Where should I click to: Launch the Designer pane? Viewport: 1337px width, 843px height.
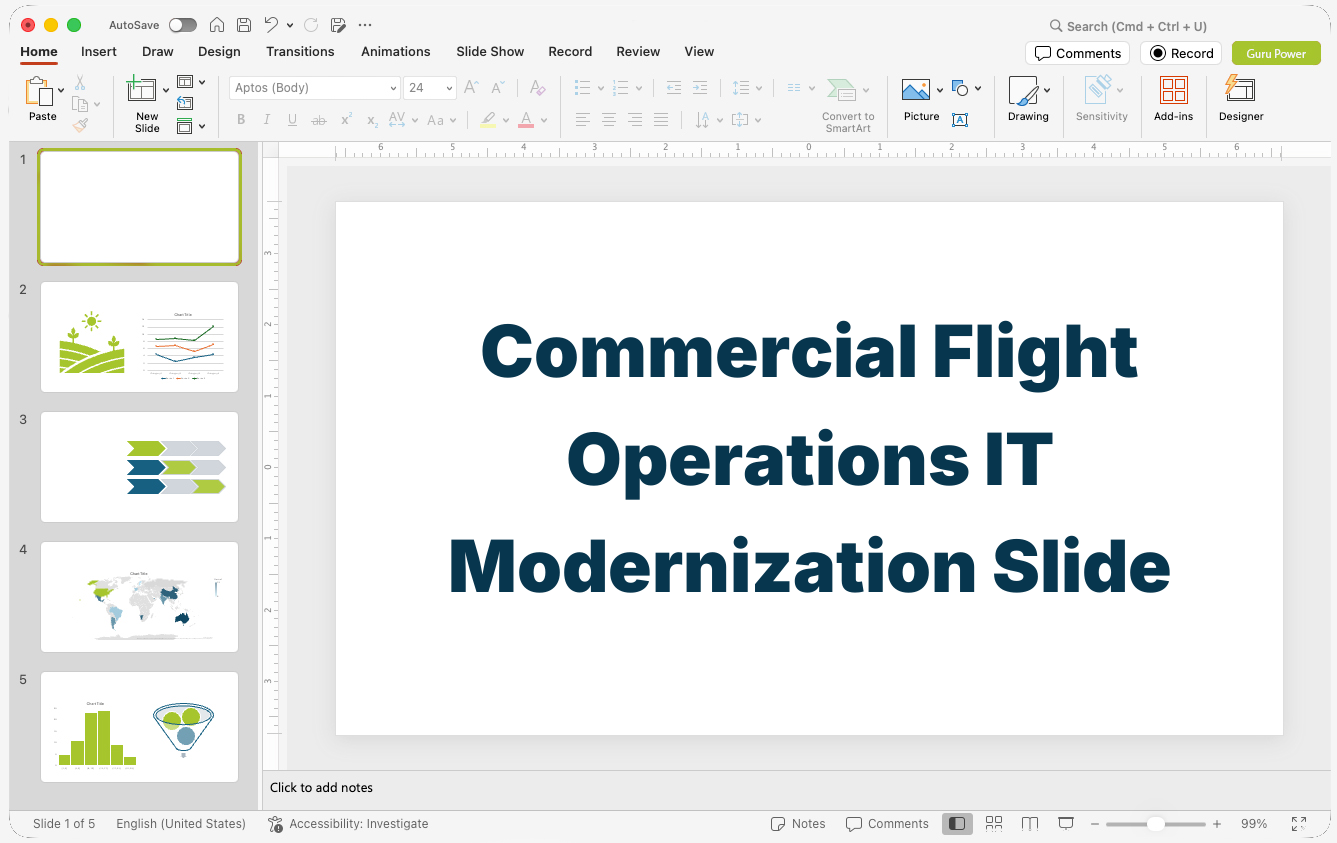pos(1241,98)
